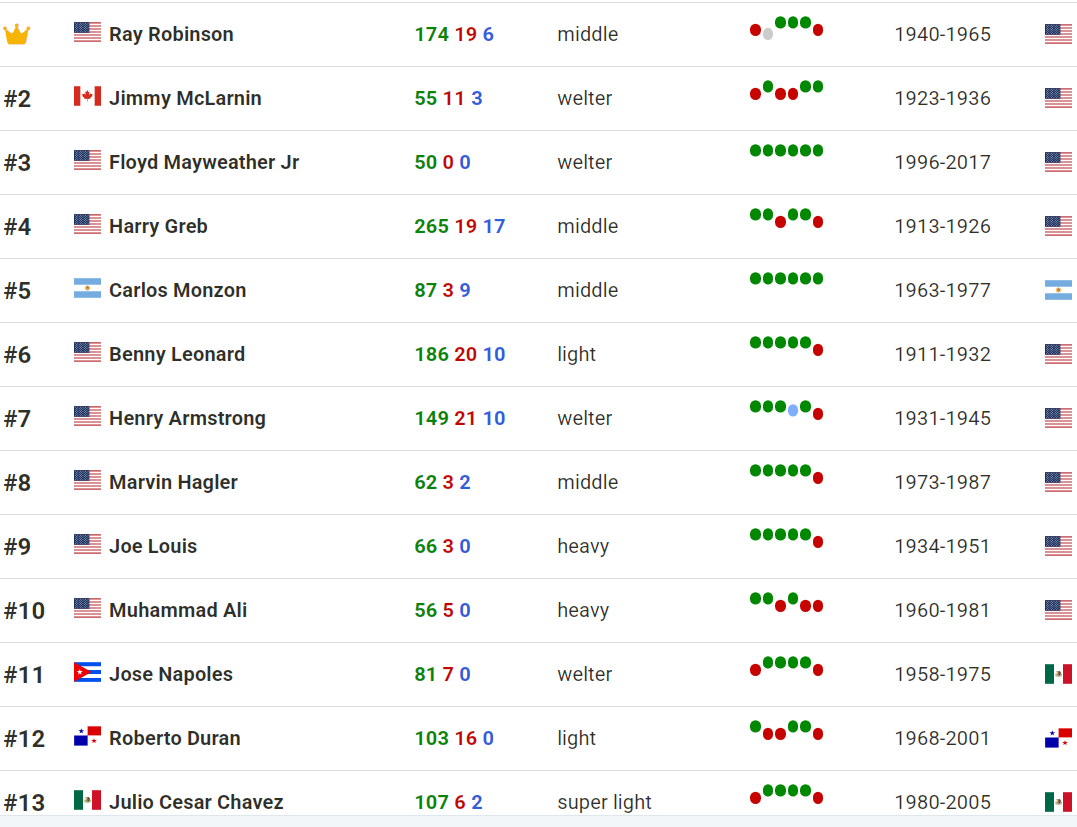The image size is (1077, 827).
Task: Click the gold crown rank icon
Action: coord(17,35)
